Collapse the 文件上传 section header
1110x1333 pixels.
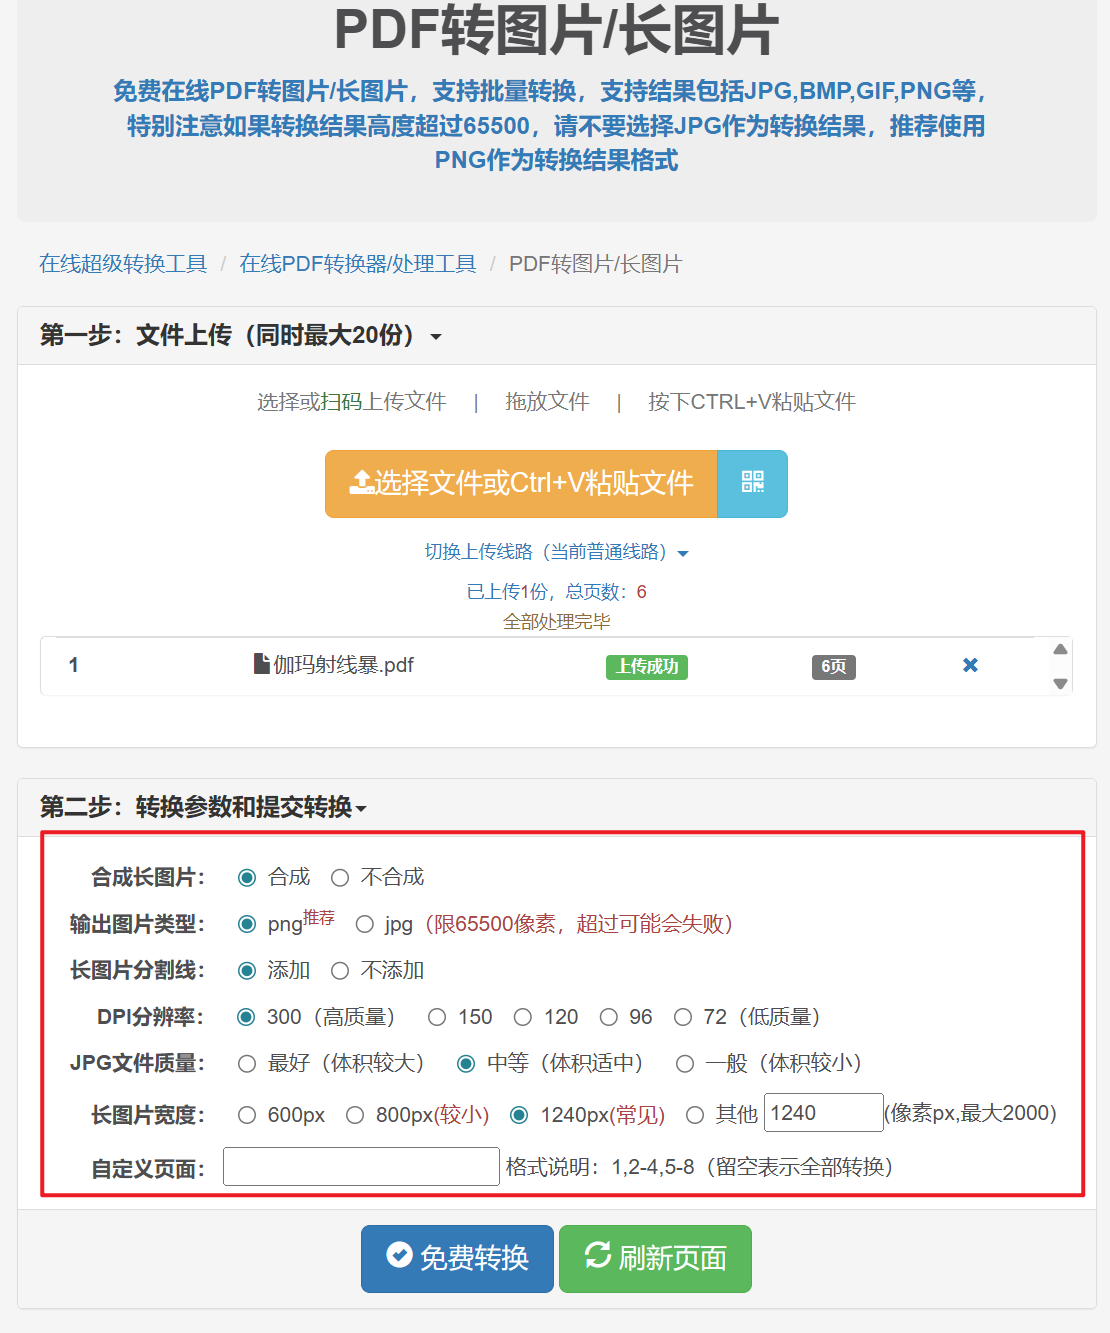(x=436, y=337)
